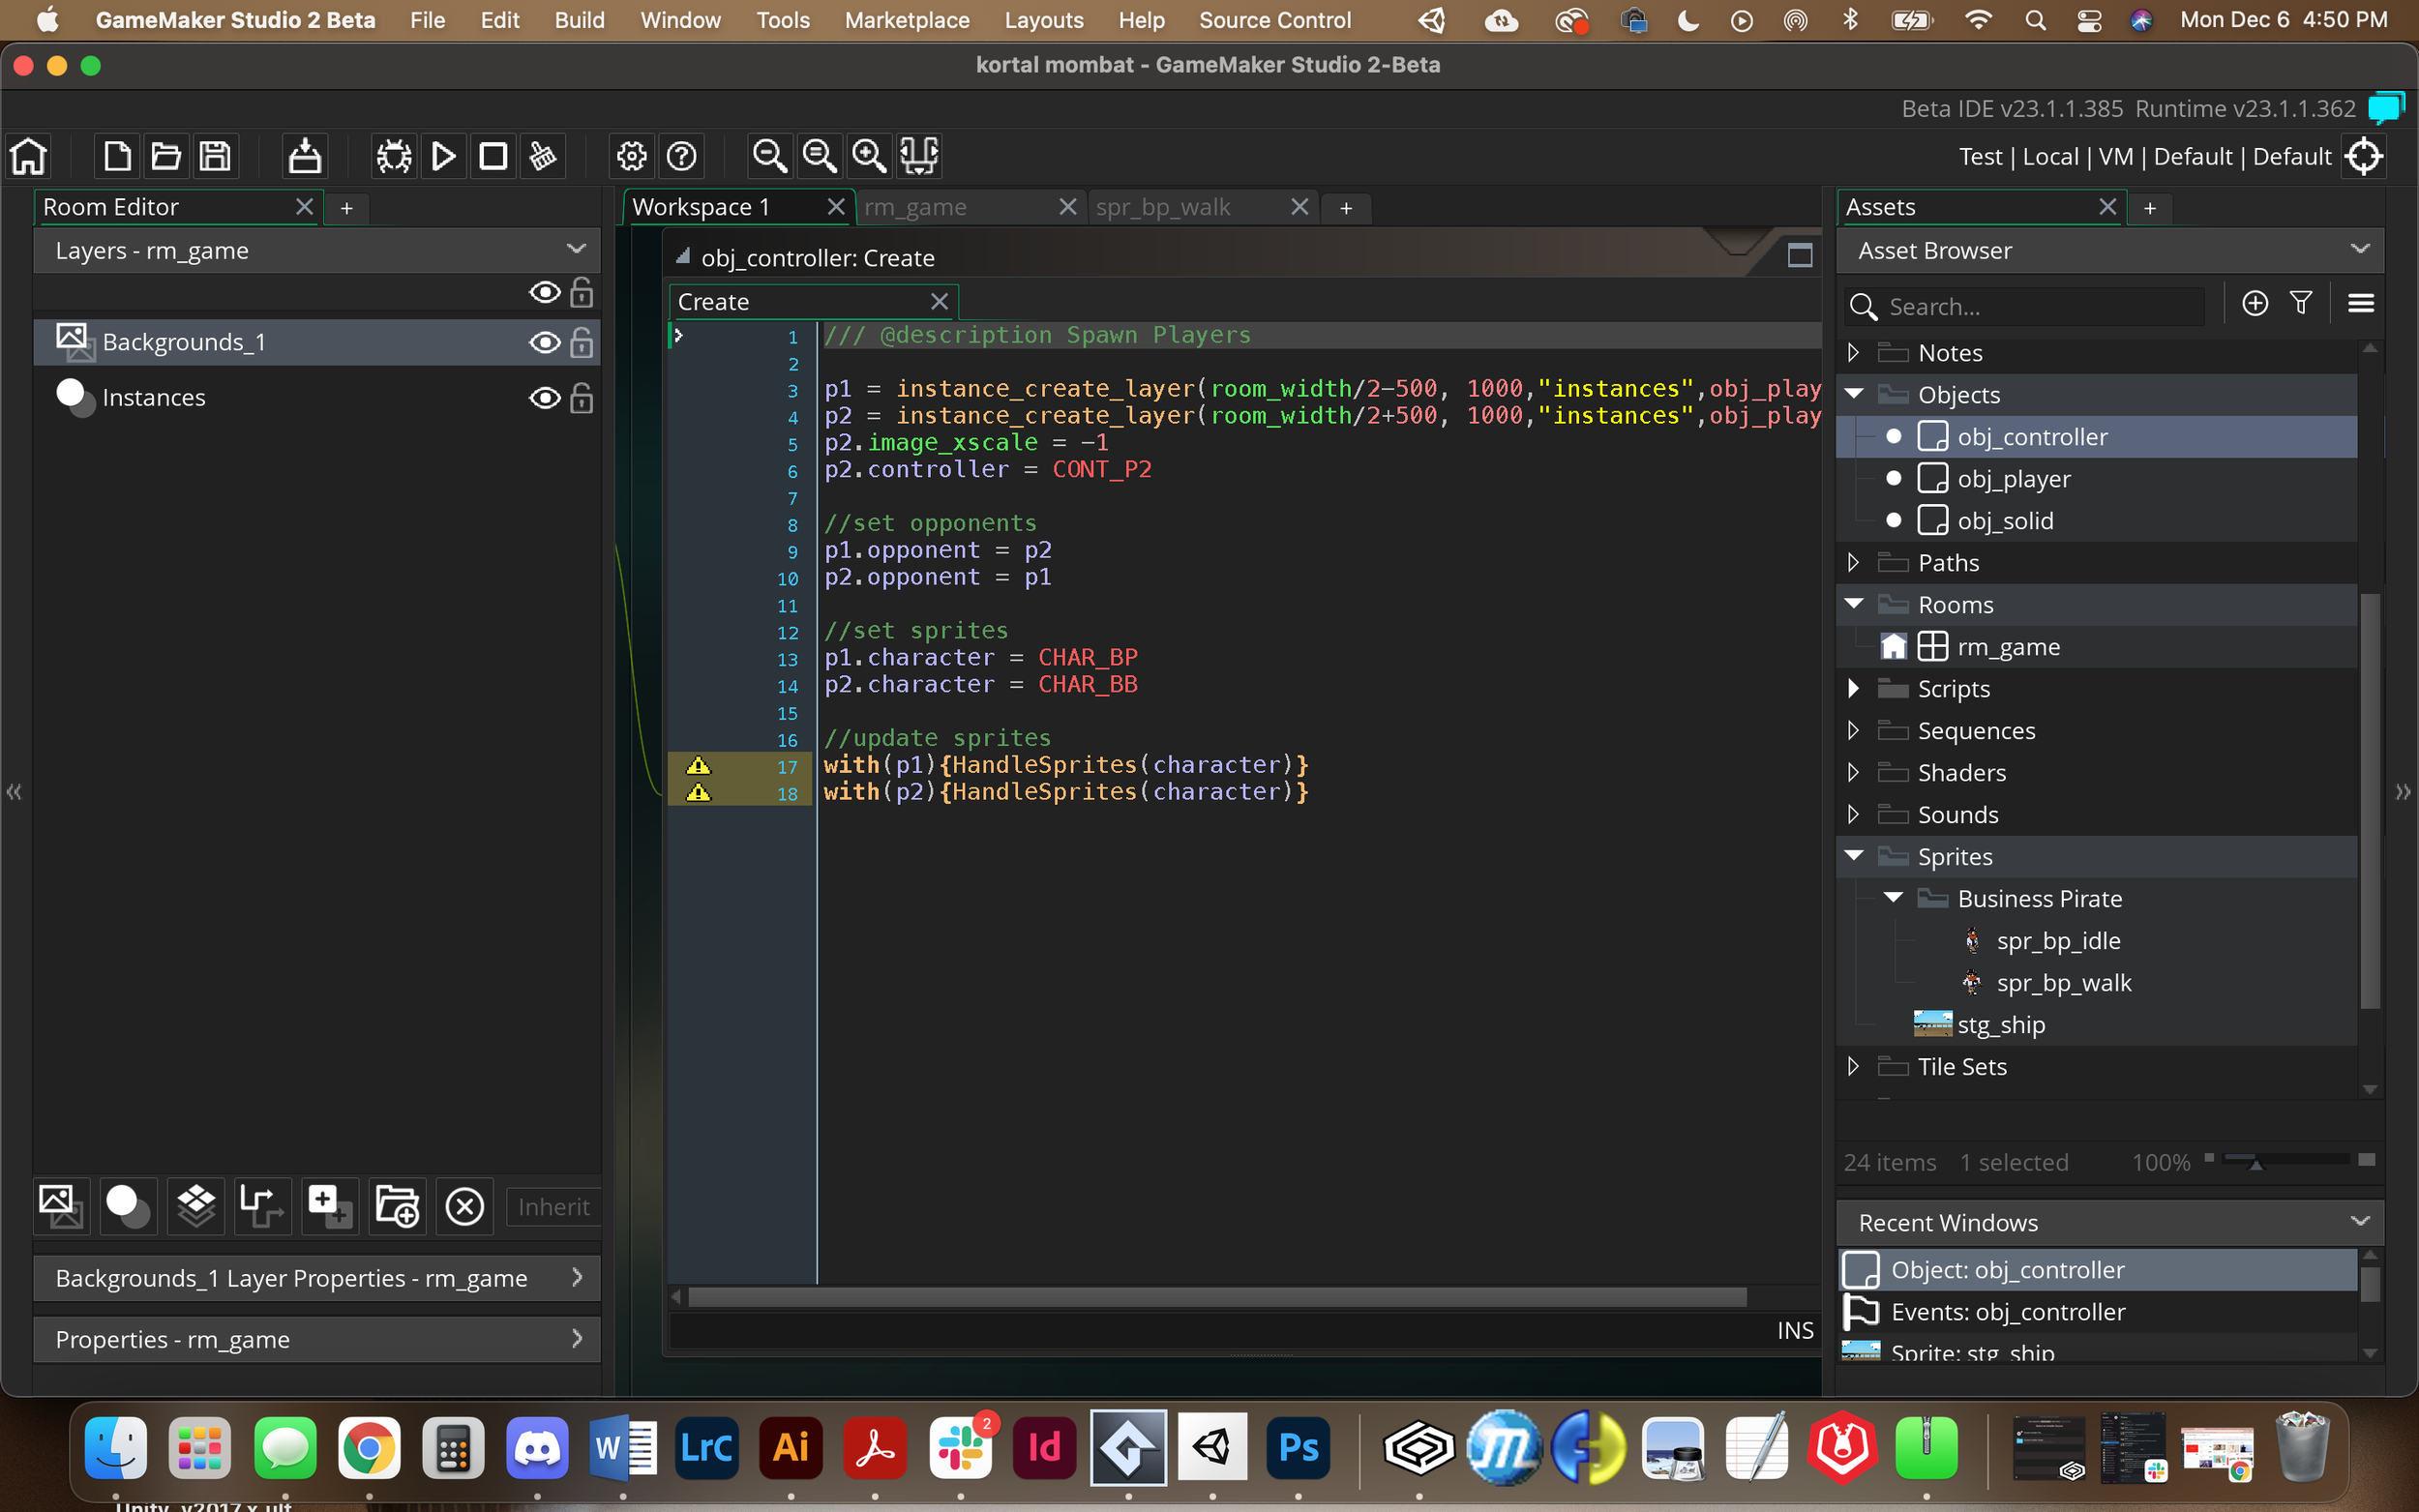Open the chat feedback icon
Image resolution: width=2419 pixels, height=1512 pixels.
coord(2387,107)
